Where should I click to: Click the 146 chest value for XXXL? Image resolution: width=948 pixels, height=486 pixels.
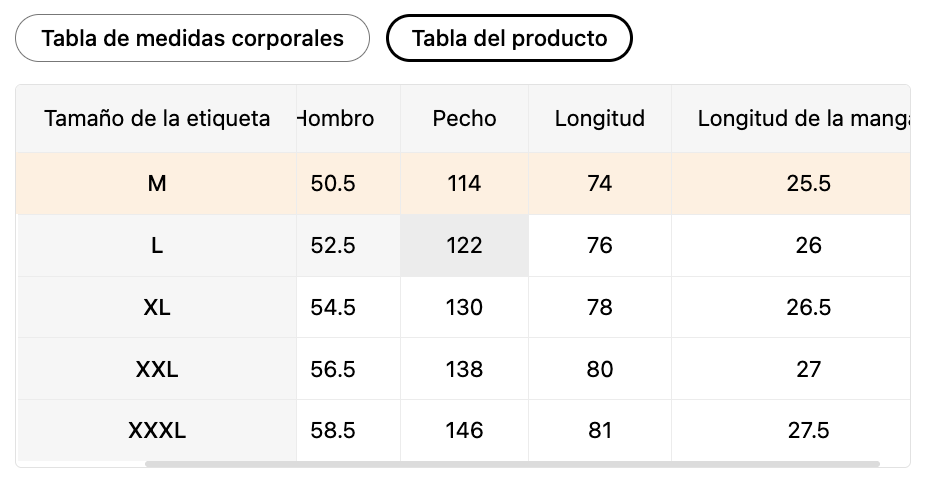pos(464,430)
